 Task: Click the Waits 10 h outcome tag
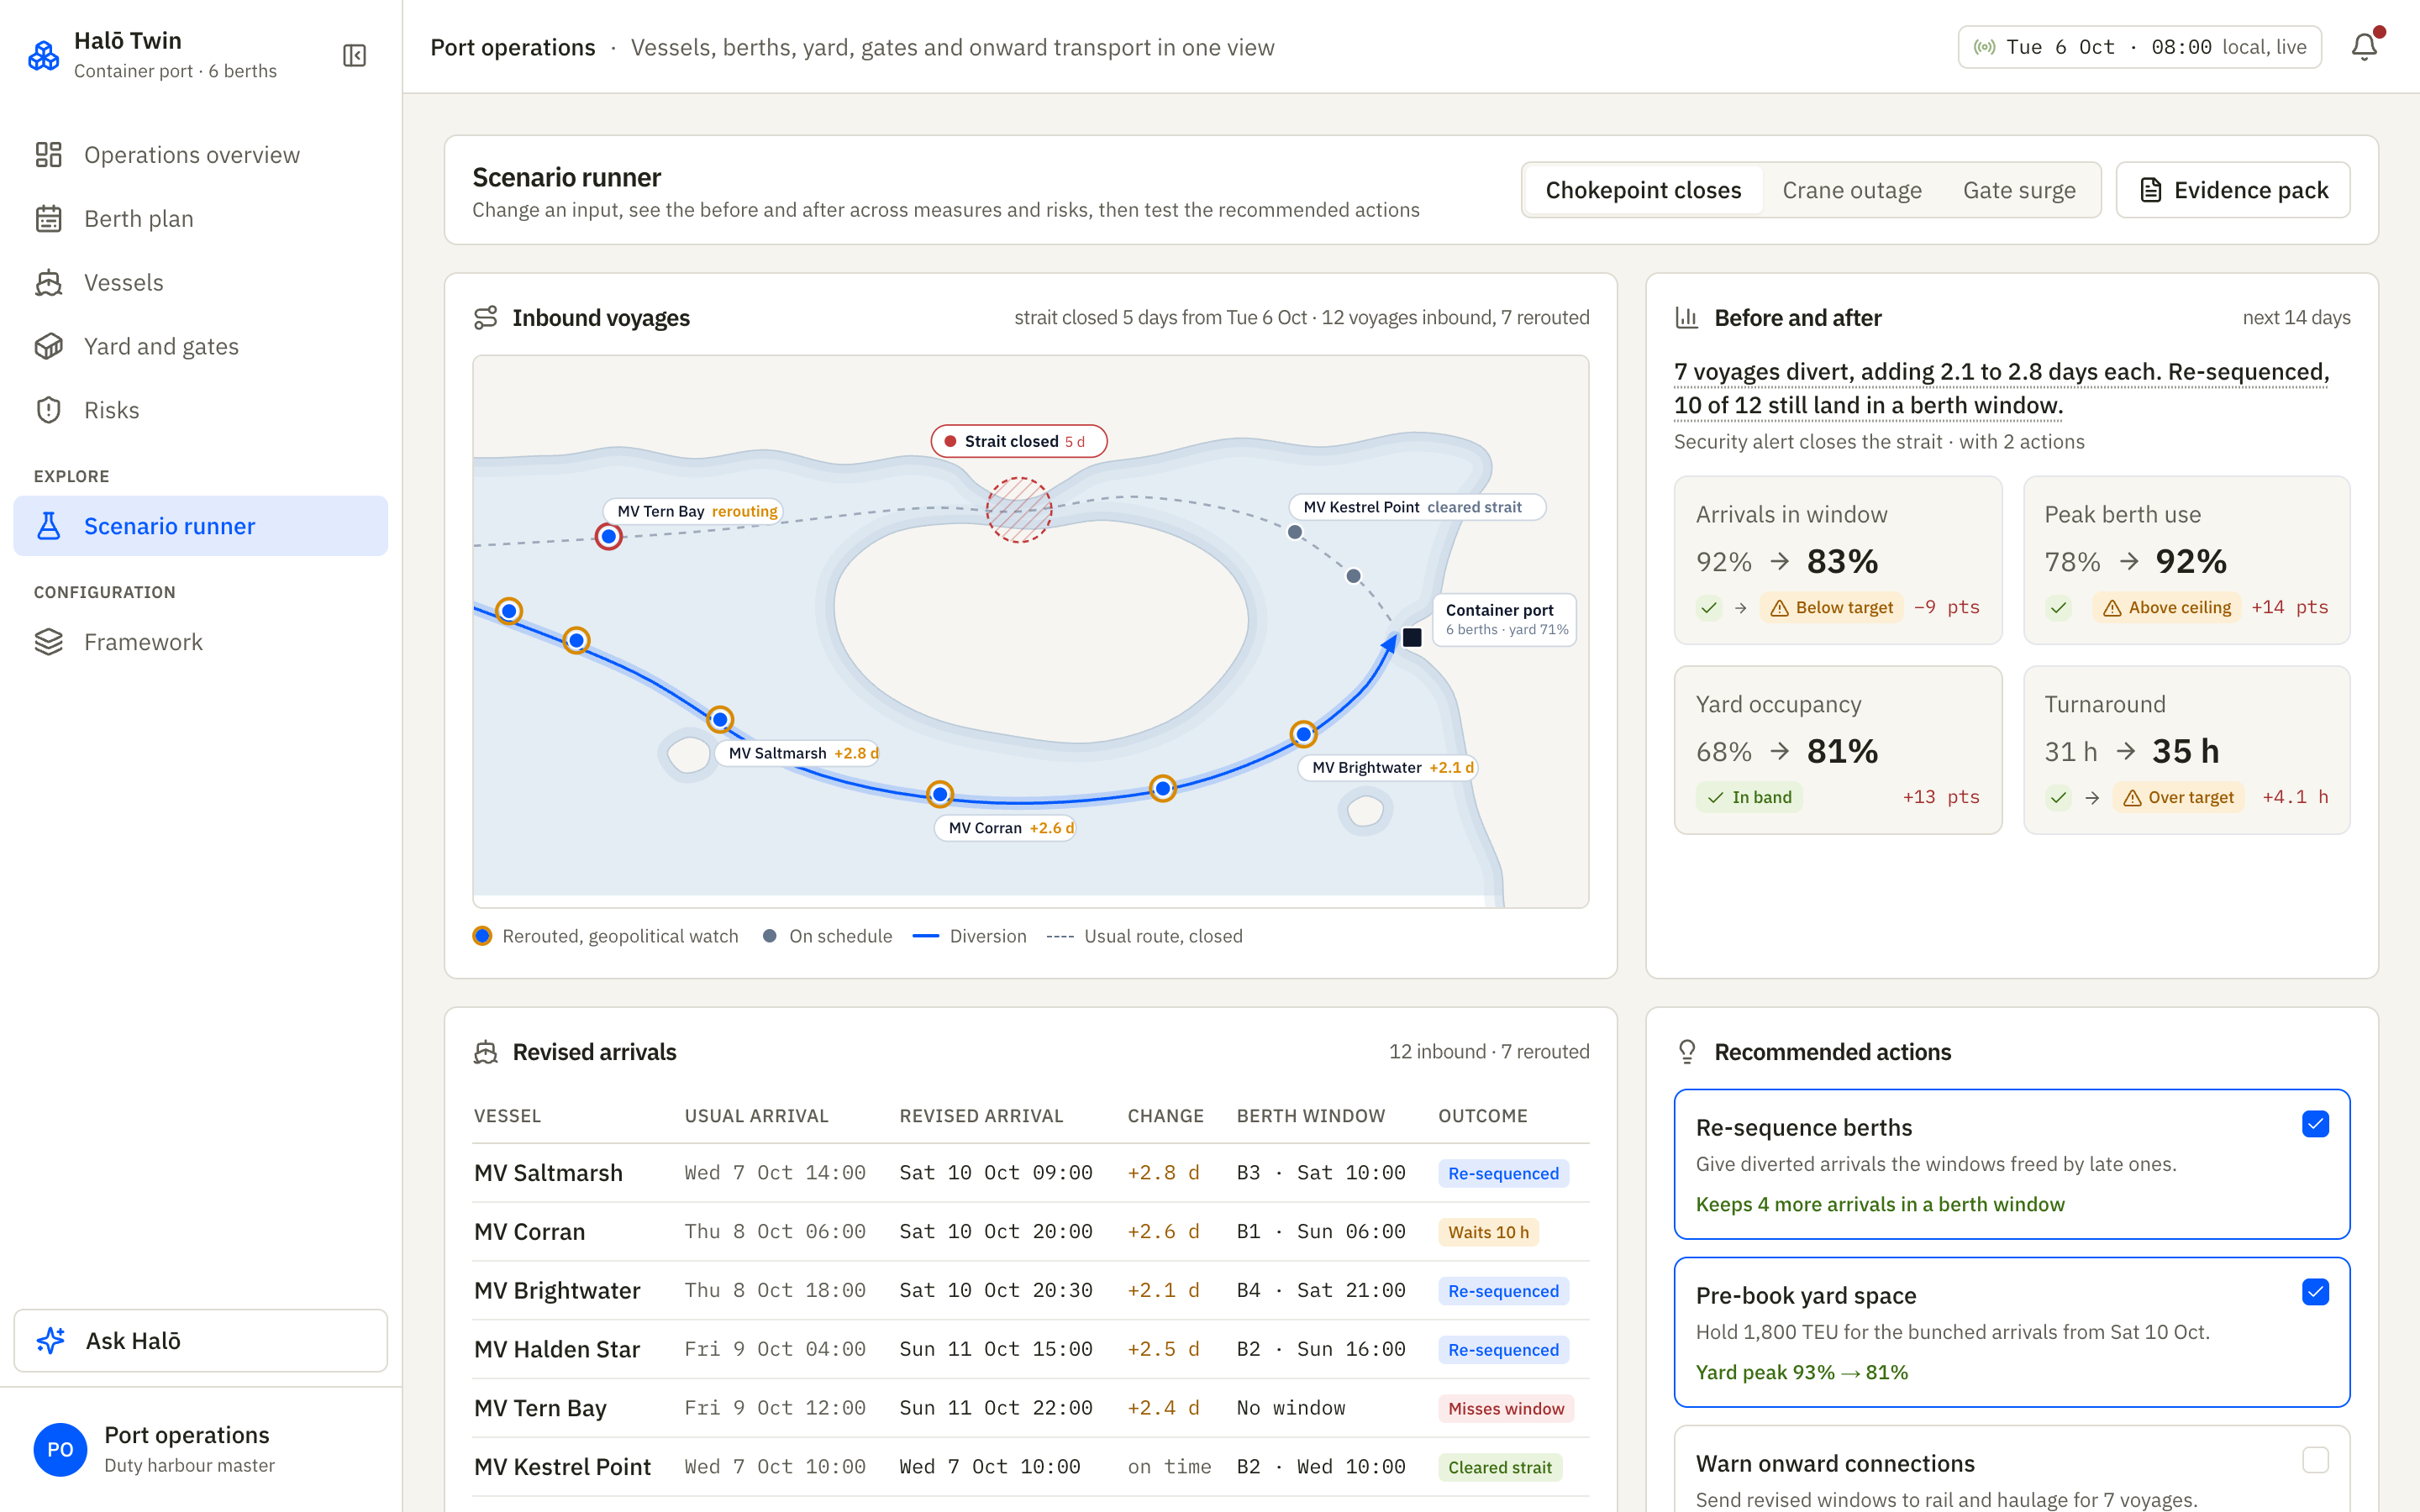point(1488,1232)
